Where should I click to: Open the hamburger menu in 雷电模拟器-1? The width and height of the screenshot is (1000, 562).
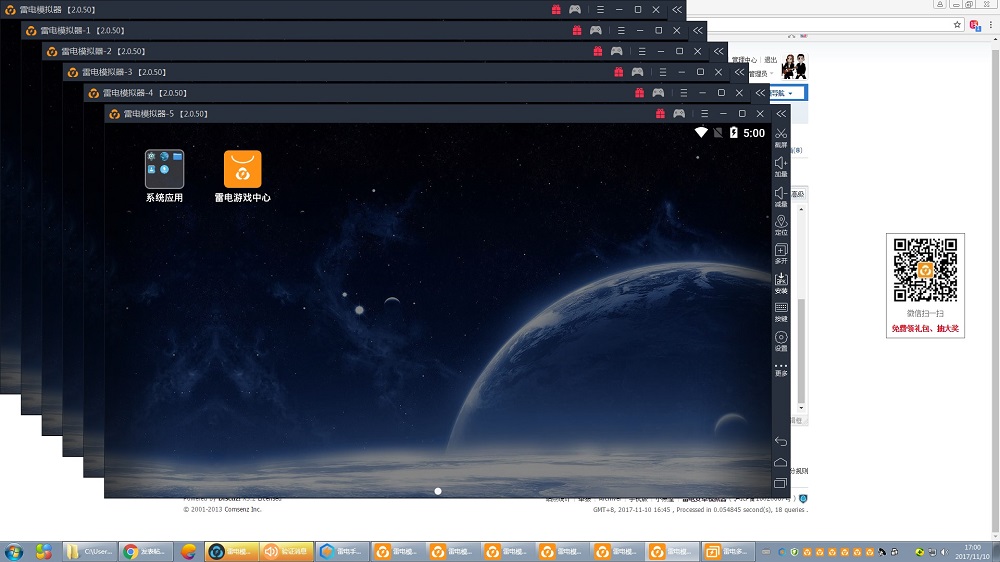click(x=621, y=30)
